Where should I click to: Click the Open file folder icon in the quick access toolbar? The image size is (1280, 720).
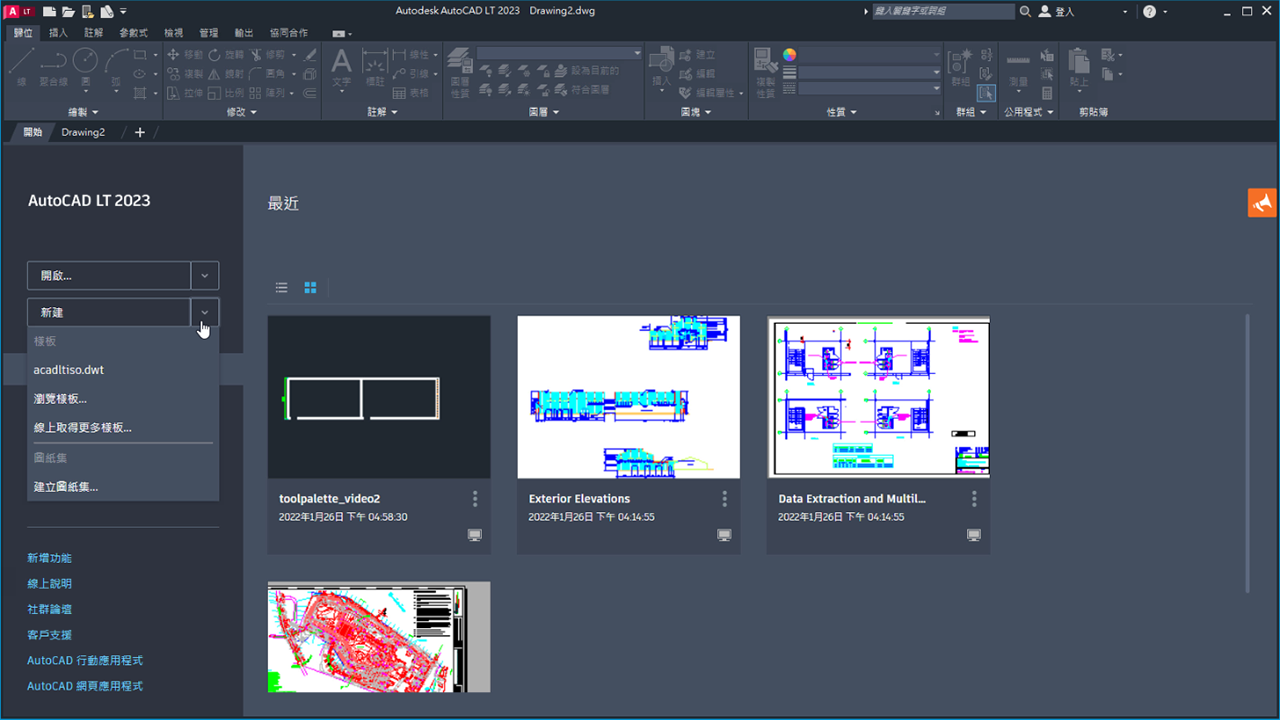68,12
